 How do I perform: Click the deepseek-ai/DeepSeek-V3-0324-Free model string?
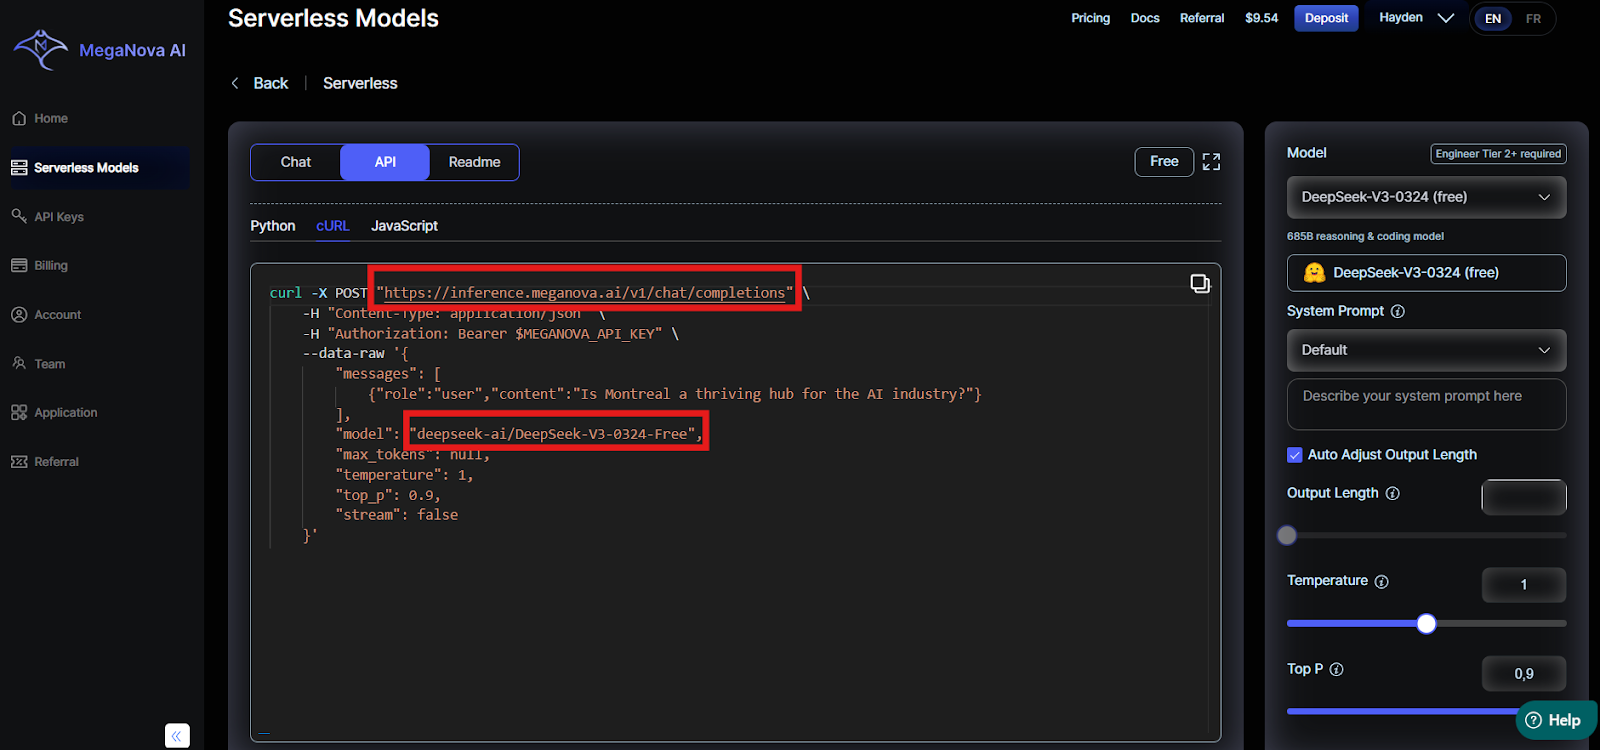(x=556, y=434)
